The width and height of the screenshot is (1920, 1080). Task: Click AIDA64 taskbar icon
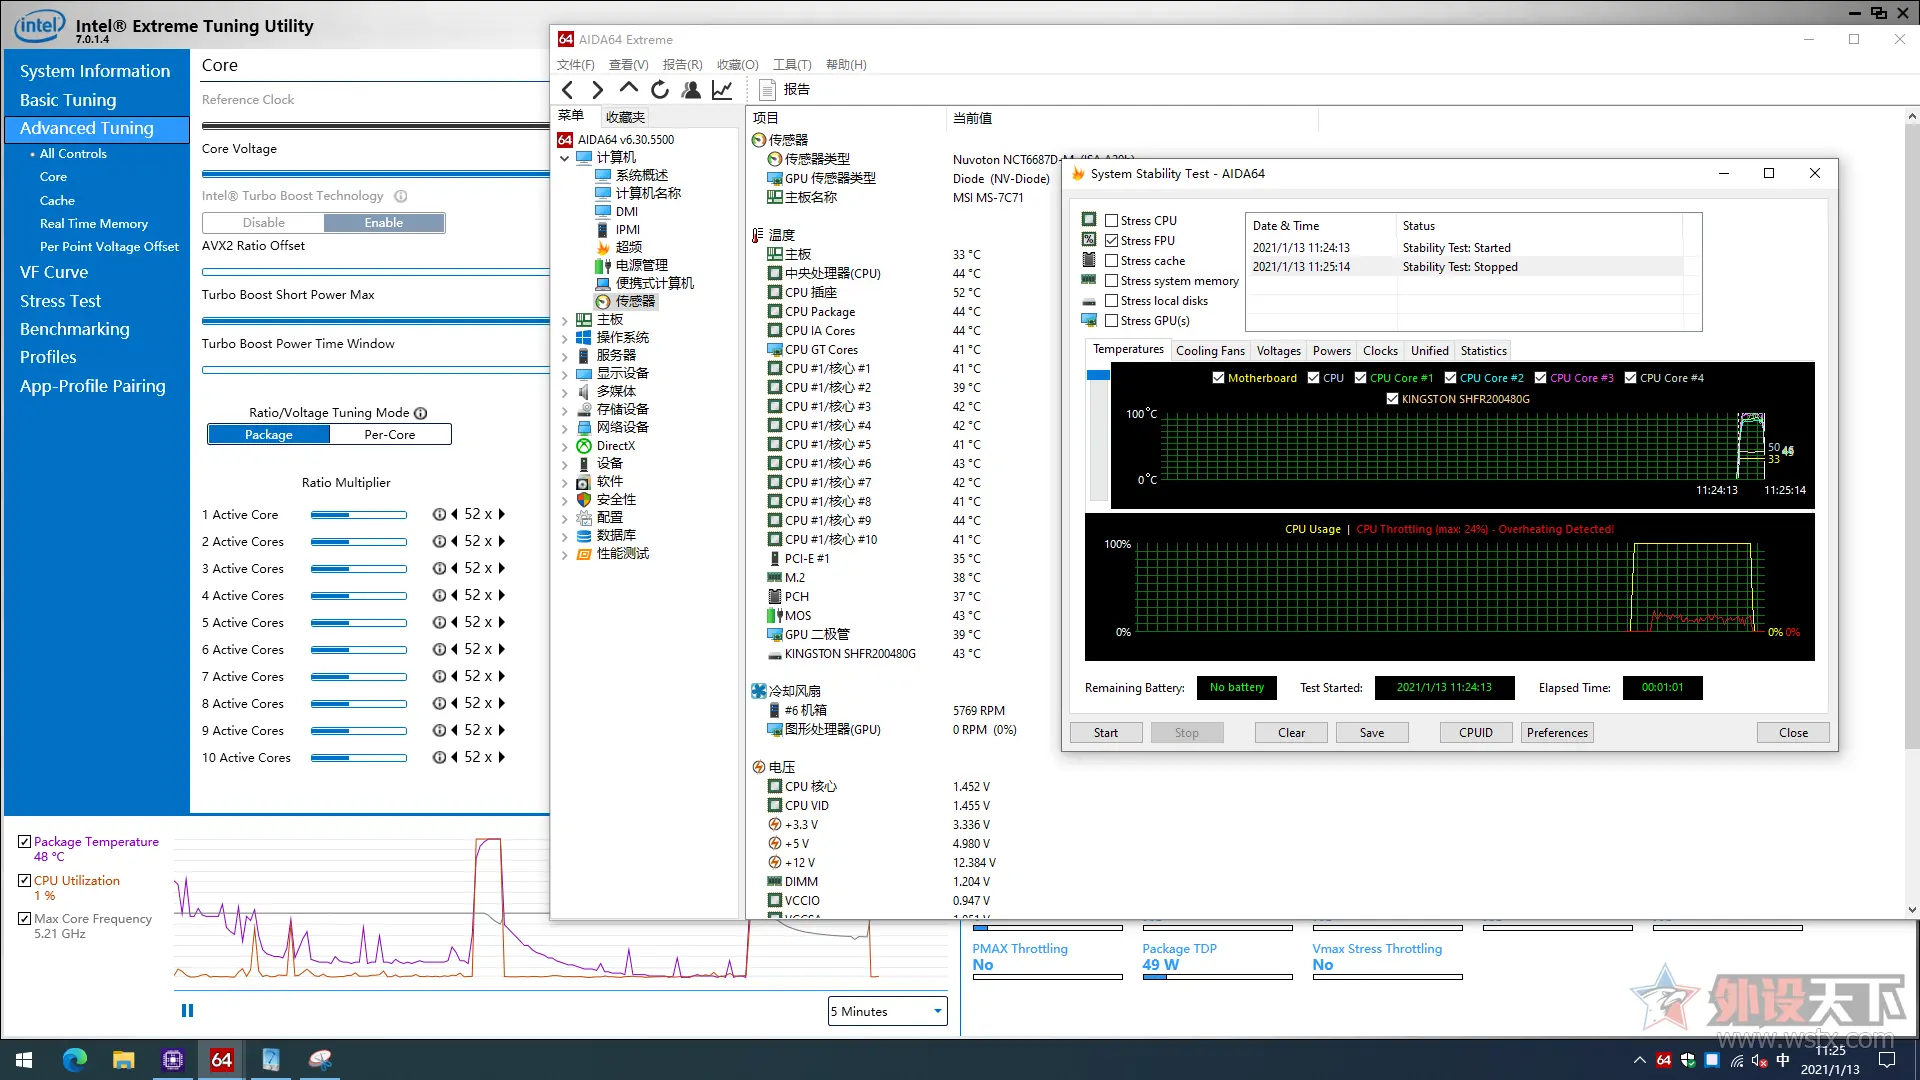click(x=222, y=1060)
